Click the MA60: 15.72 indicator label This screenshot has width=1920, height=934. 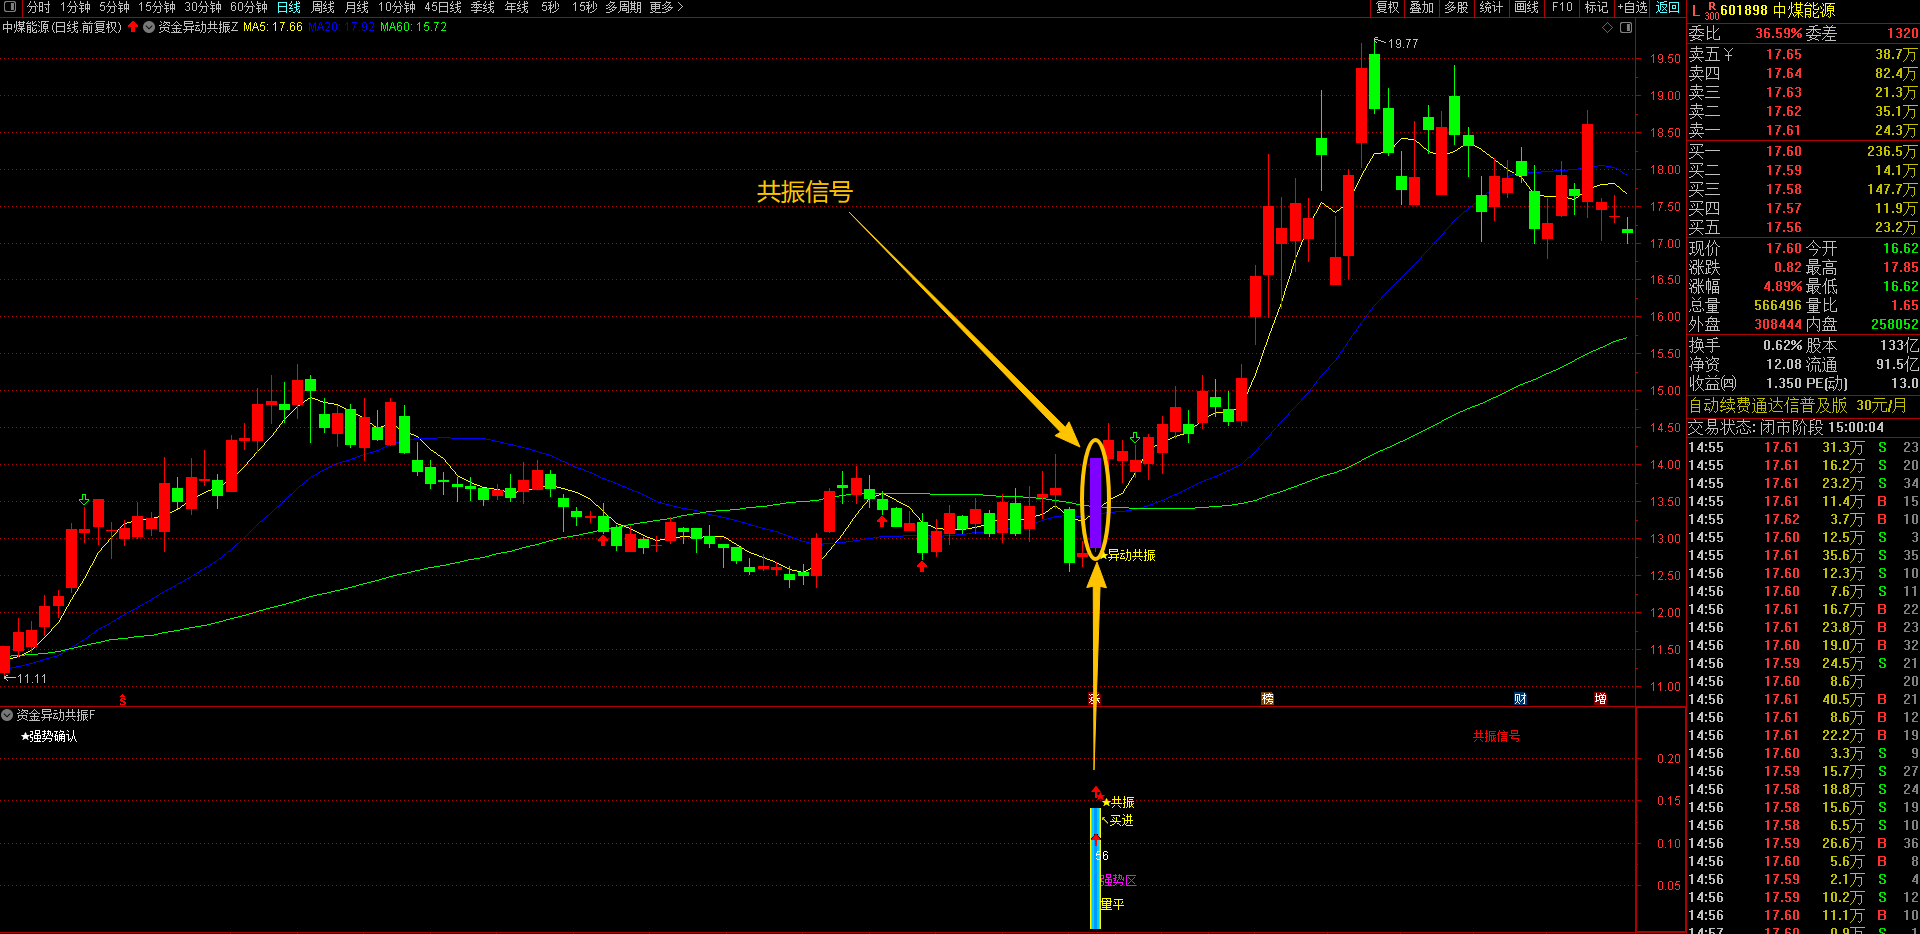coord(414,27)
